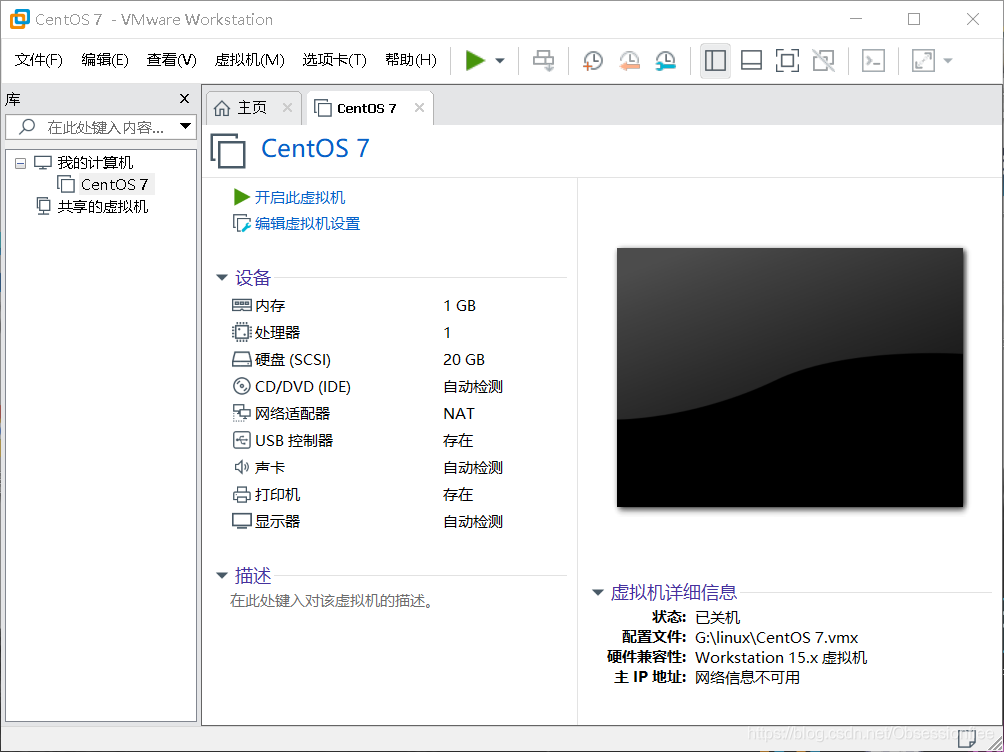
Task: Select the 硬盘 (SCSI) device label
Action: [x=293, y=359]
